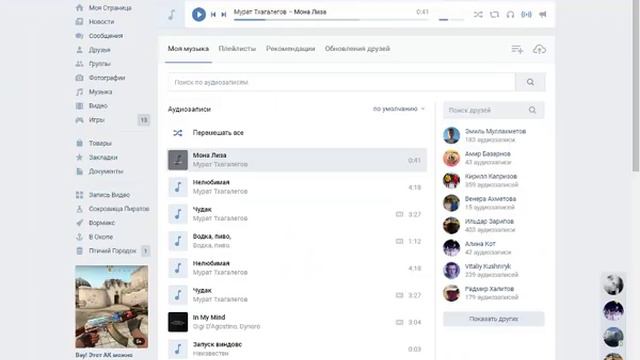Screen dimensions: 640x360
Task: Switch to the Плейлисты tab
Action: tap(237, 49)
